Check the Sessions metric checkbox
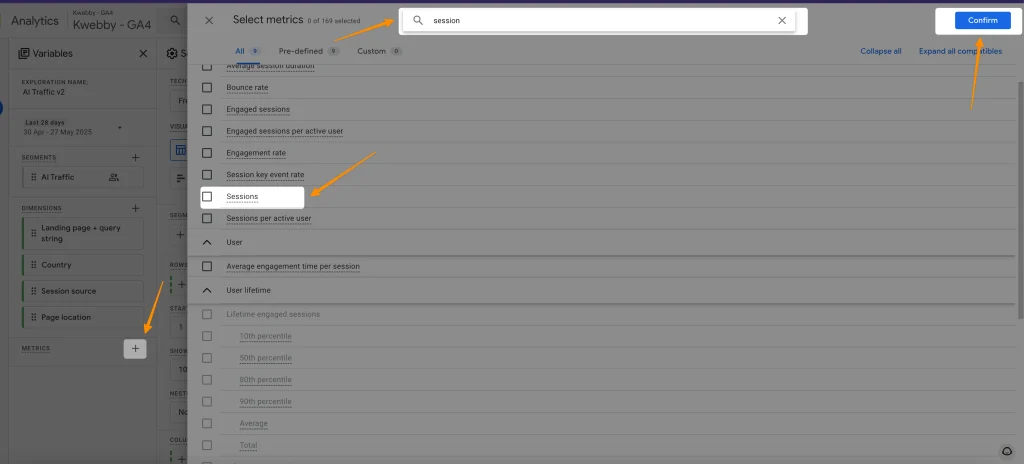Viewport: 1024px width, 464px height. tap(207, 197)
